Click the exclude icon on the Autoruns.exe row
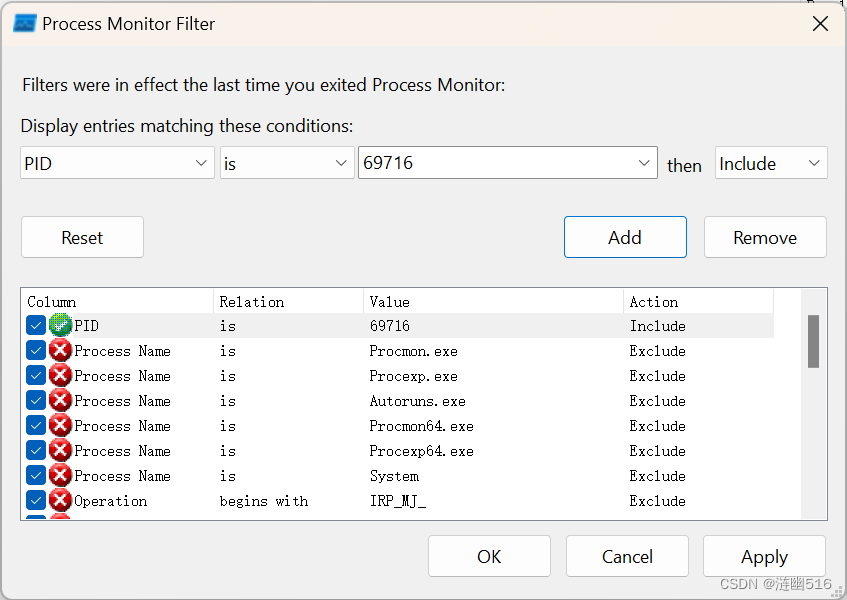The image size is (847, 600). (x=60, y=400)
